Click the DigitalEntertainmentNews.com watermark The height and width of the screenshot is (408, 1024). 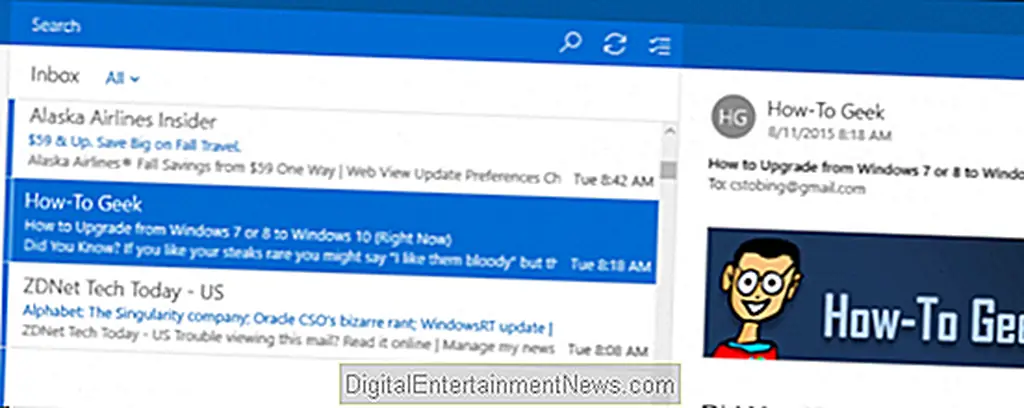tap(509, 384)
